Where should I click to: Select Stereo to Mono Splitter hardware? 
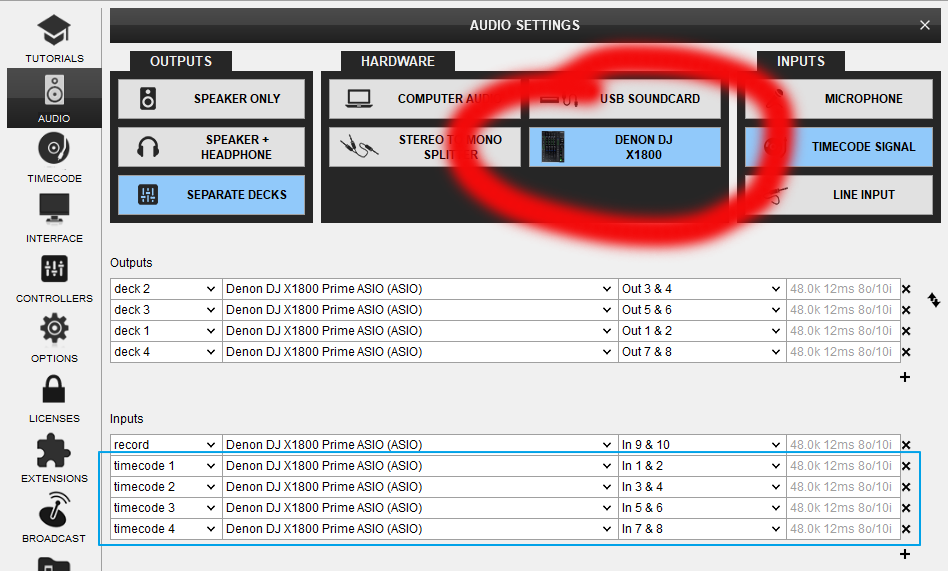pyautogui.click(x=424, y=147)
